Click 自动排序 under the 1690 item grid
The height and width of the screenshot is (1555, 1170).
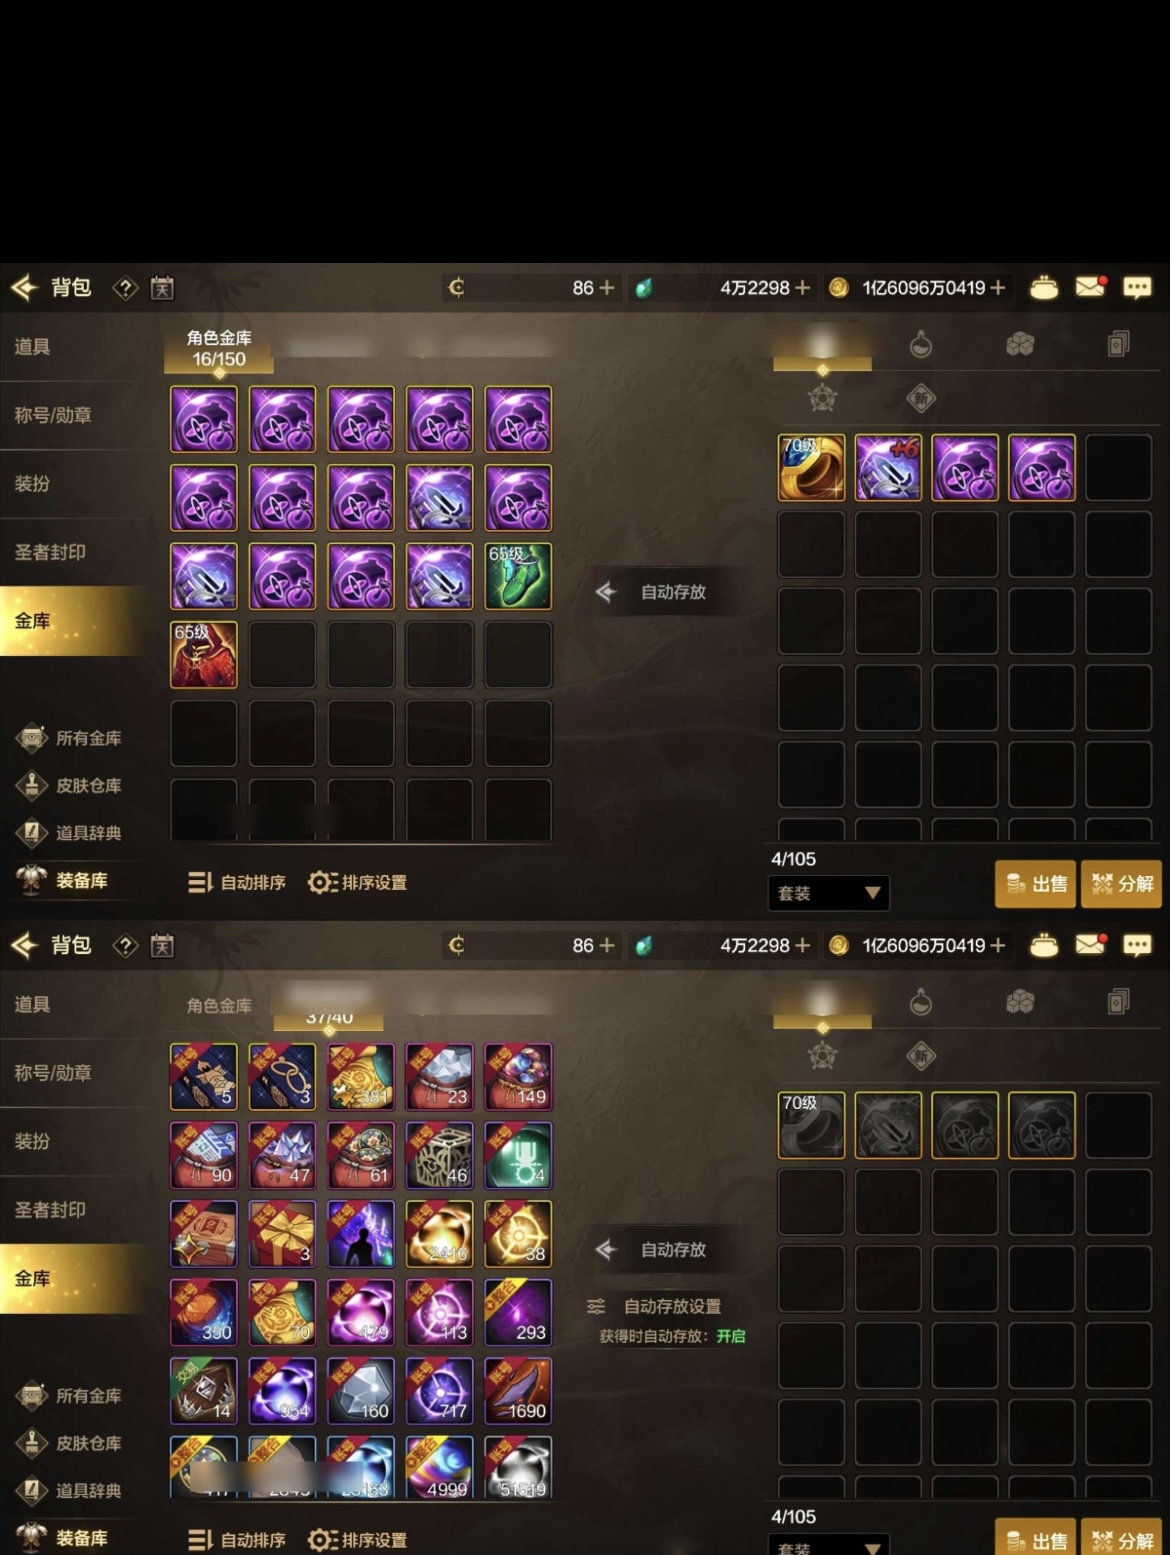[237, 1540]
